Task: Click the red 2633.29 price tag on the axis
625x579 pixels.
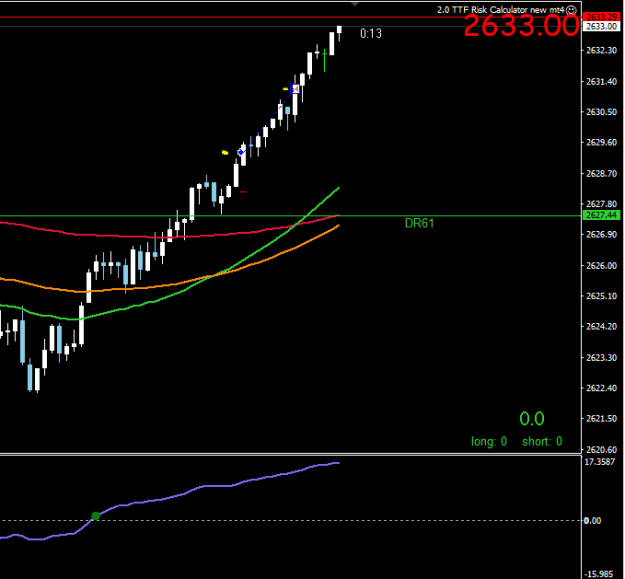Action: point(601,17)
